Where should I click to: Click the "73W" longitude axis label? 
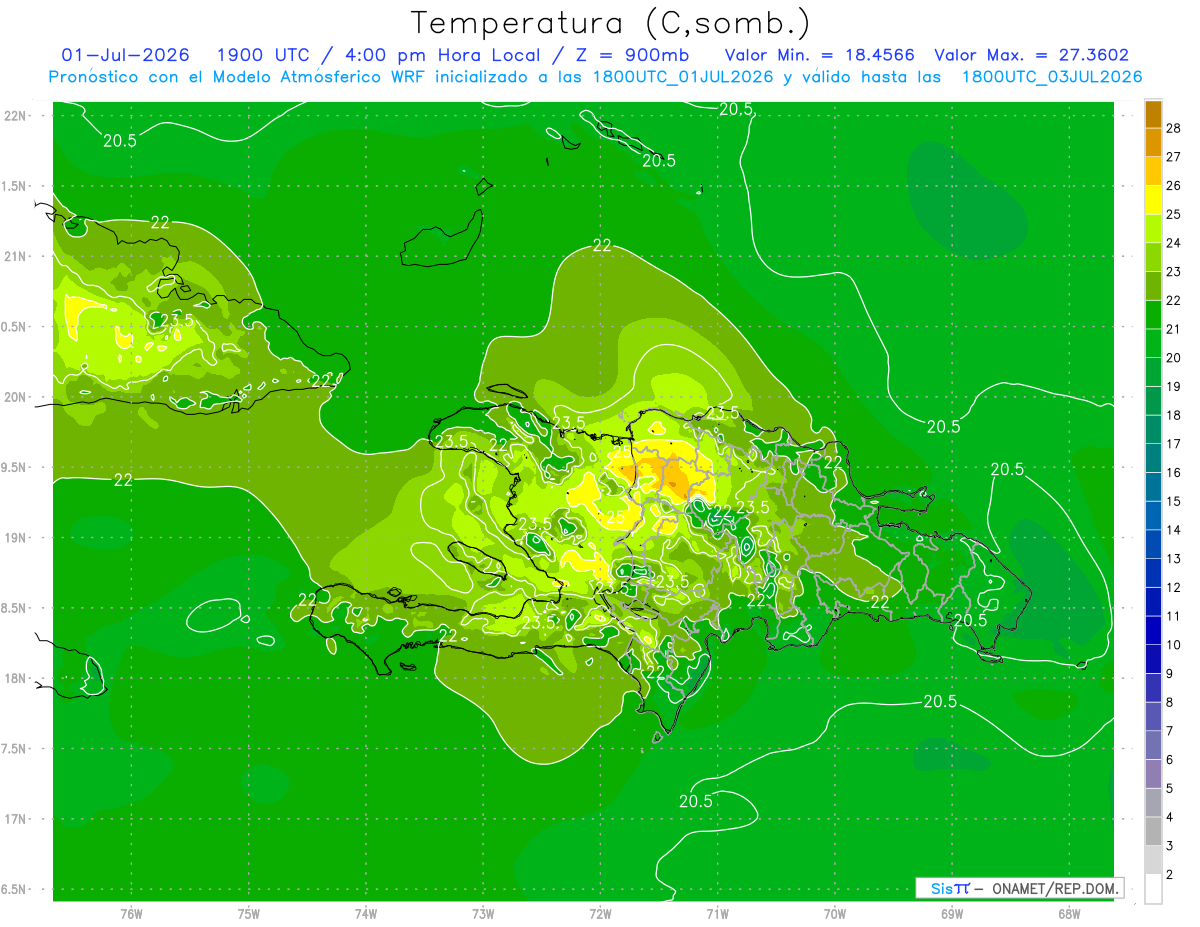click(483, 914)
